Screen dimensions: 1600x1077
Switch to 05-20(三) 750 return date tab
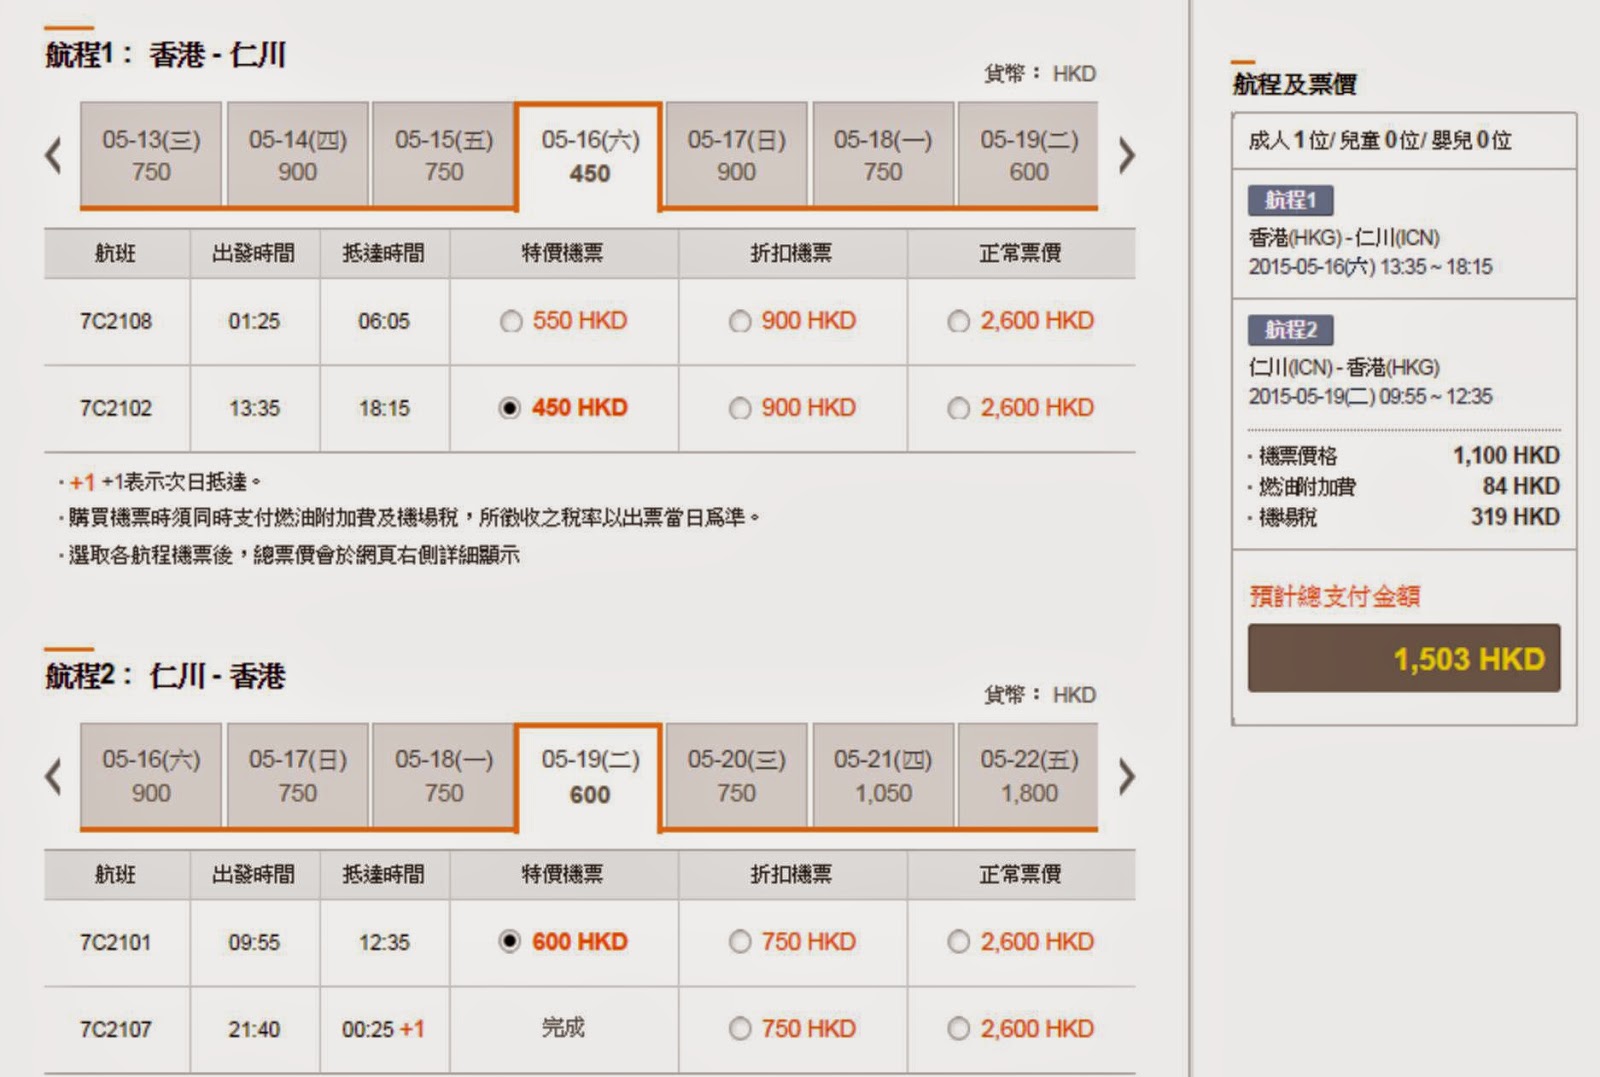(736, 776)
